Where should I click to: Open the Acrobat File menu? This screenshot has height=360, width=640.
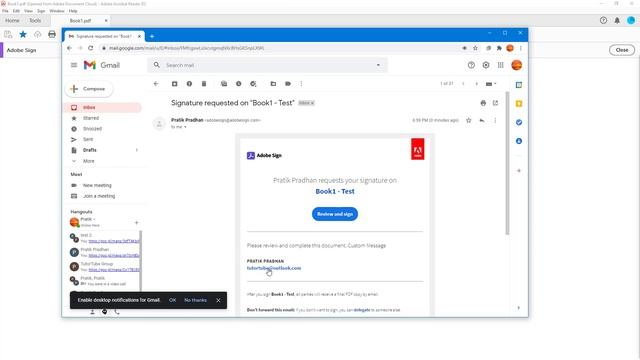[x=5, y=11]
